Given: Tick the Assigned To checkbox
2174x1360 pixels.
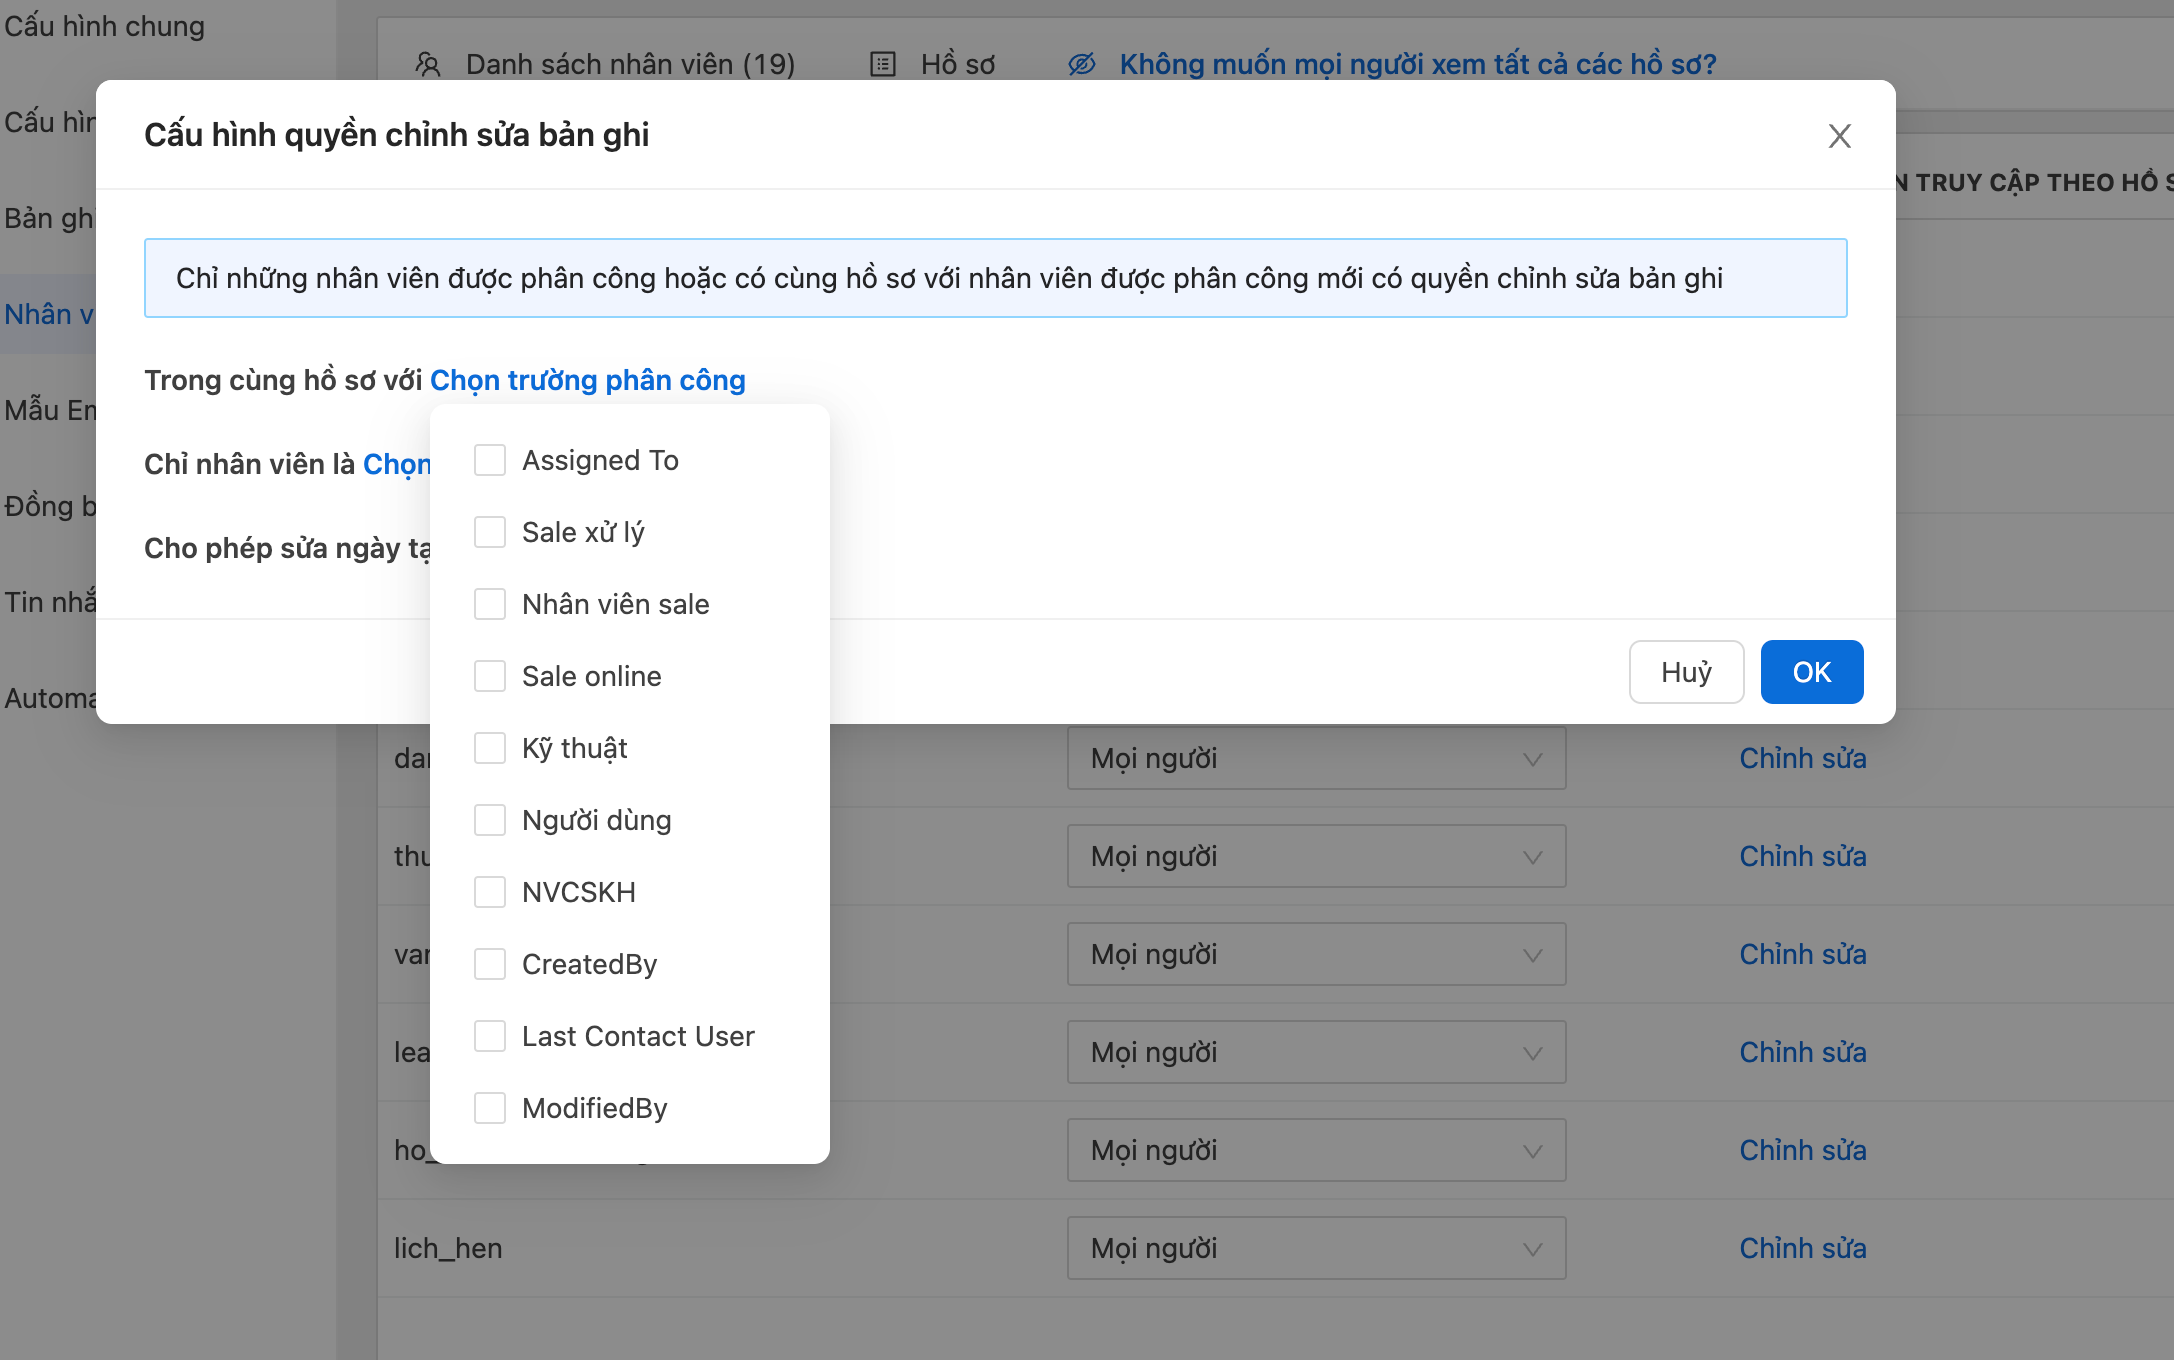Looking at the screenshot, I should [490, 460].
